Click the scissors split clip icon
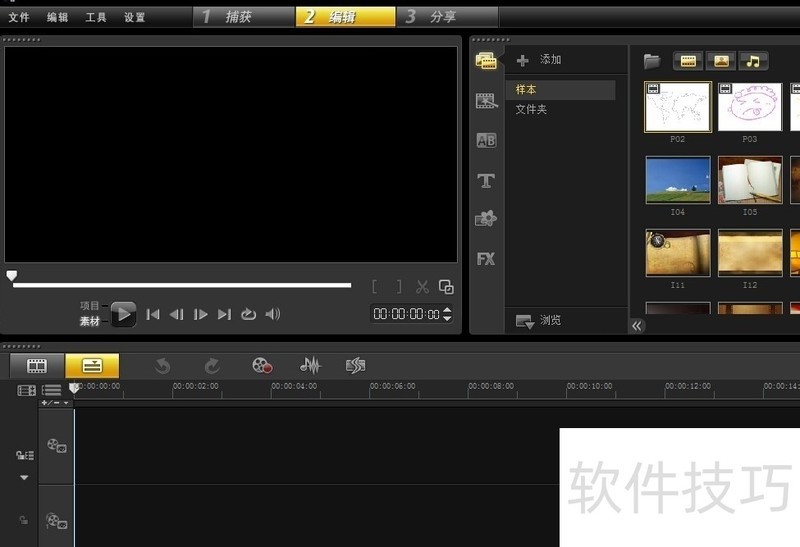800x547 pixels. coord(422,287)
